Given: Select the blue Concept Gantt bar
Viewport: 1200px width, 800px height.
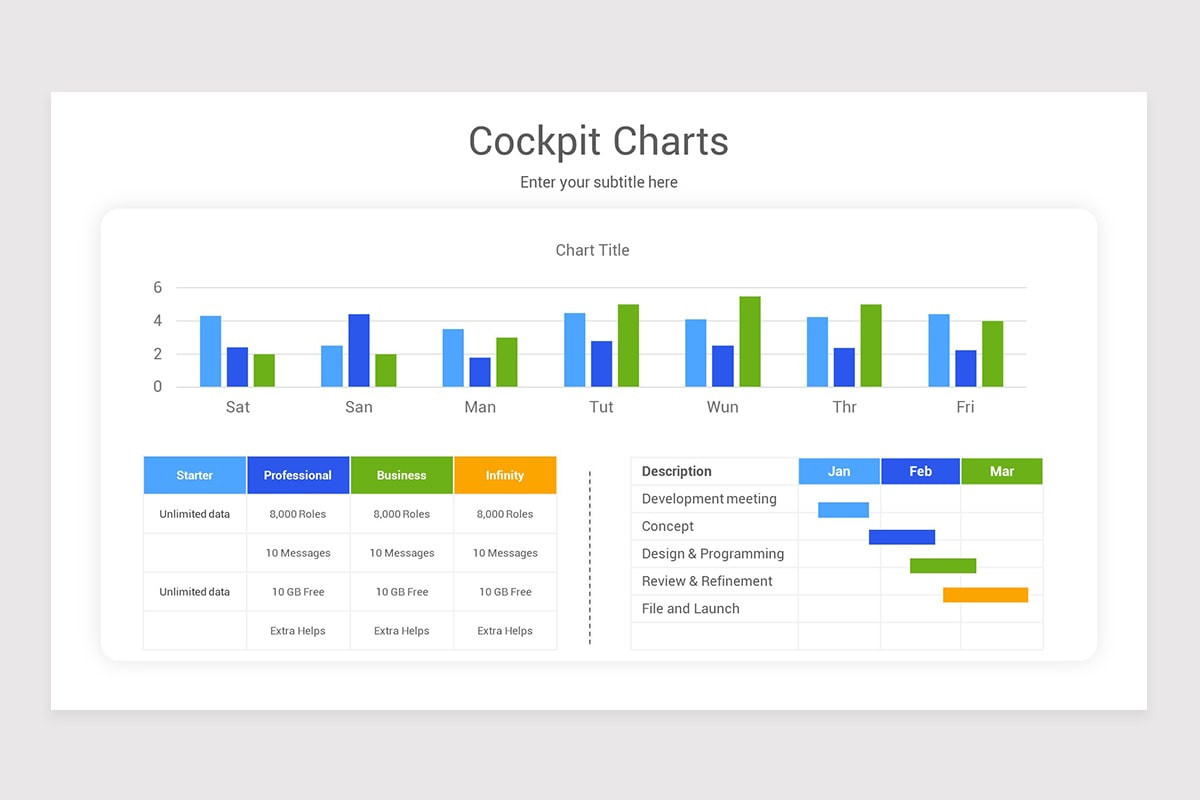Looking at the screenshot, I should pos(902,537).
